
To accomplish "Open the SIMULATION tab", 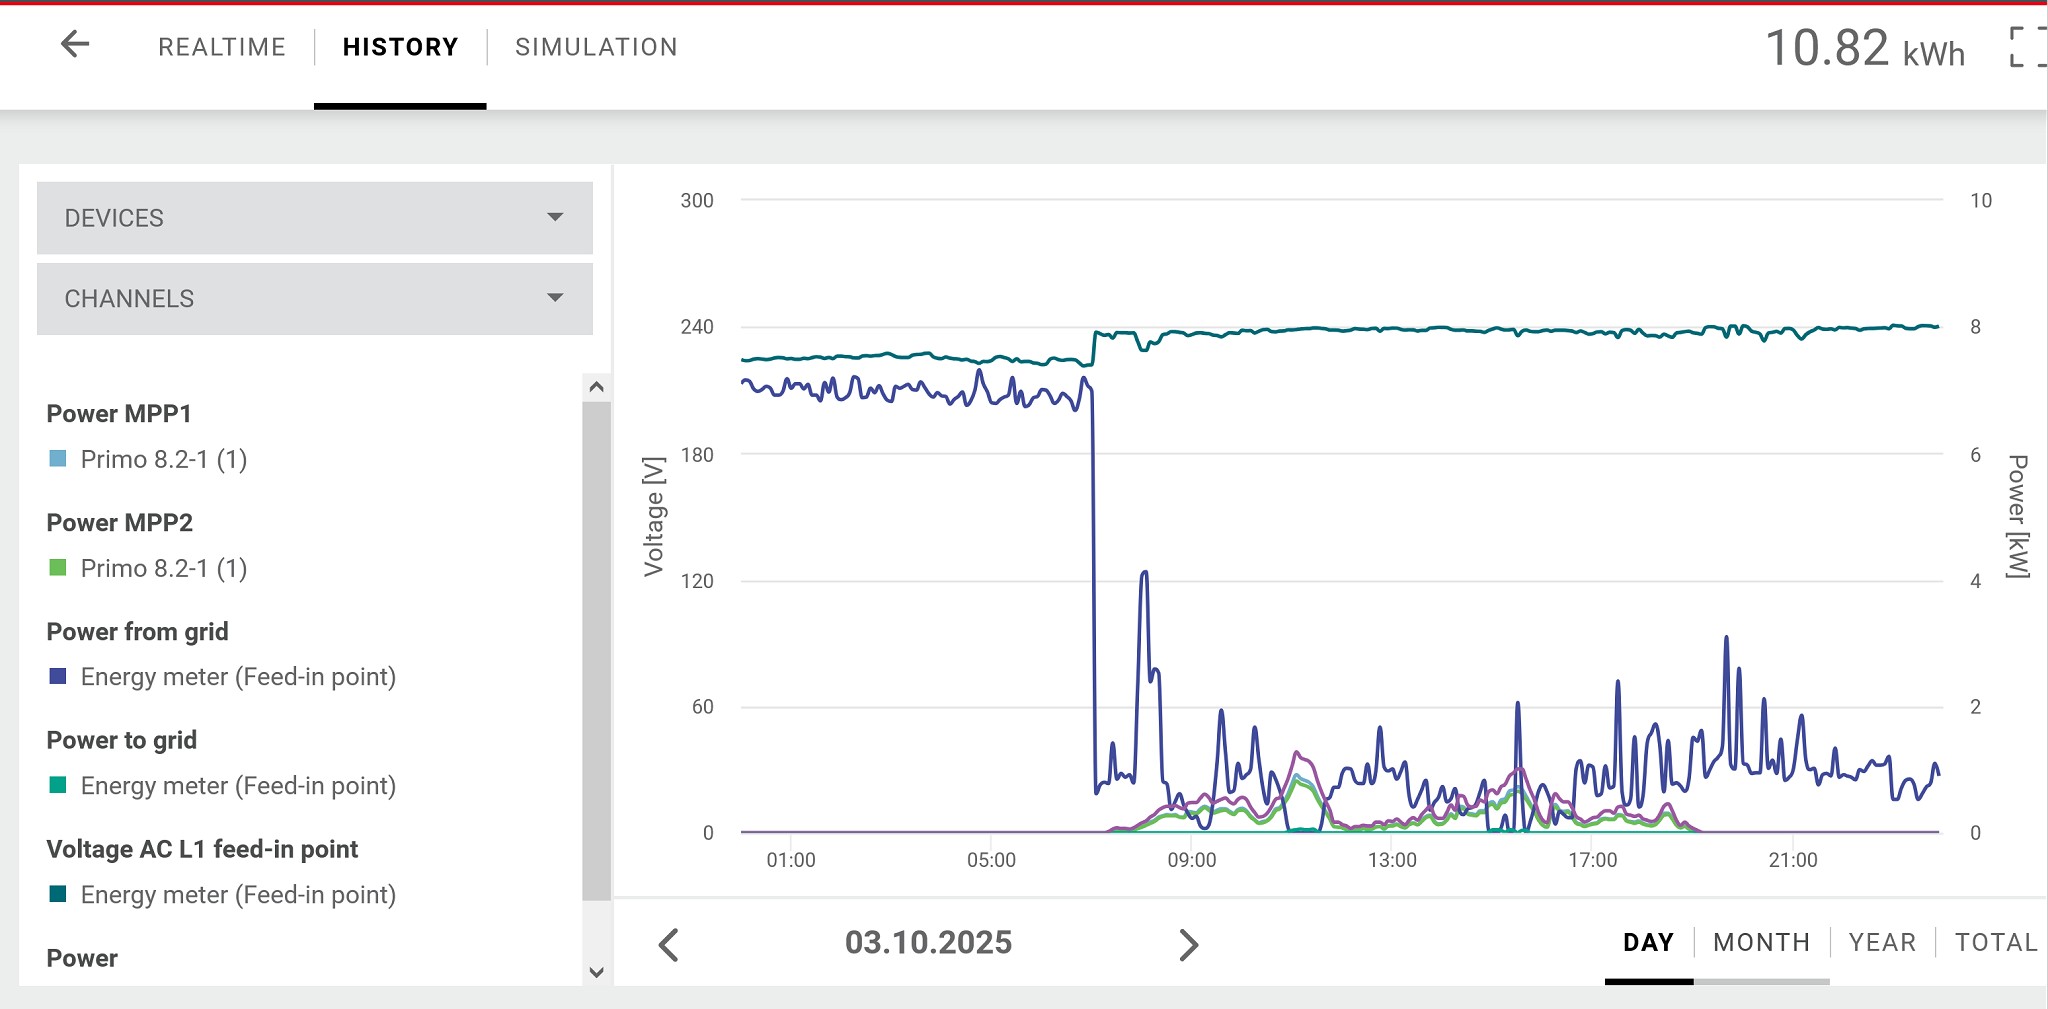I will pyautogui.click(x=596, y=47).
